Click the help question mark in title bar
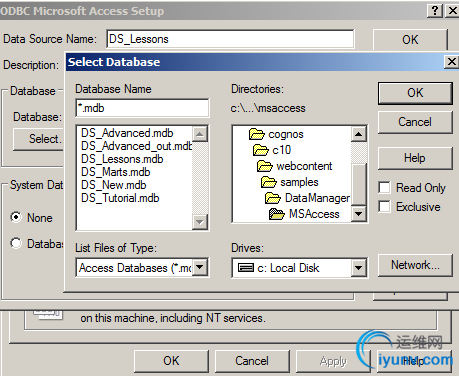 [x=435, y=11]
